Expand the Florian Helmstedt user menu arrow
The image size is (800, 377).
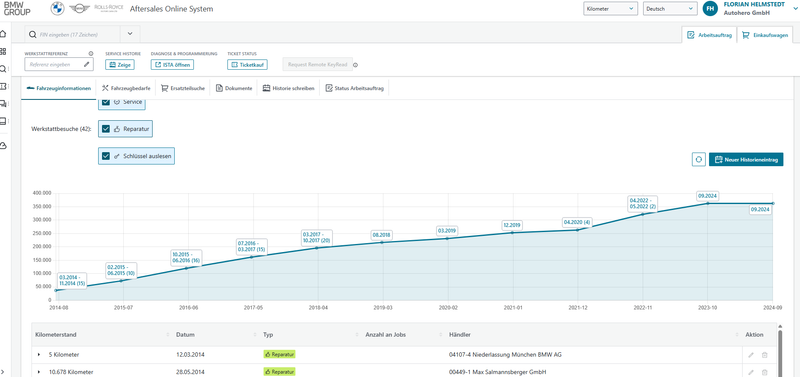(794, 9)
